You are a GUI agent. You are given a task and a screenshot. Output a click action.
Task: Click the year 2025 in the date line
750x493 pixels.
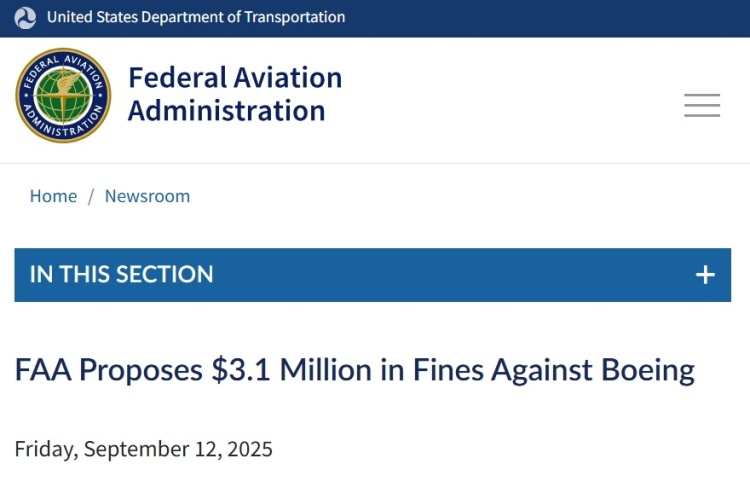[250, 449]
